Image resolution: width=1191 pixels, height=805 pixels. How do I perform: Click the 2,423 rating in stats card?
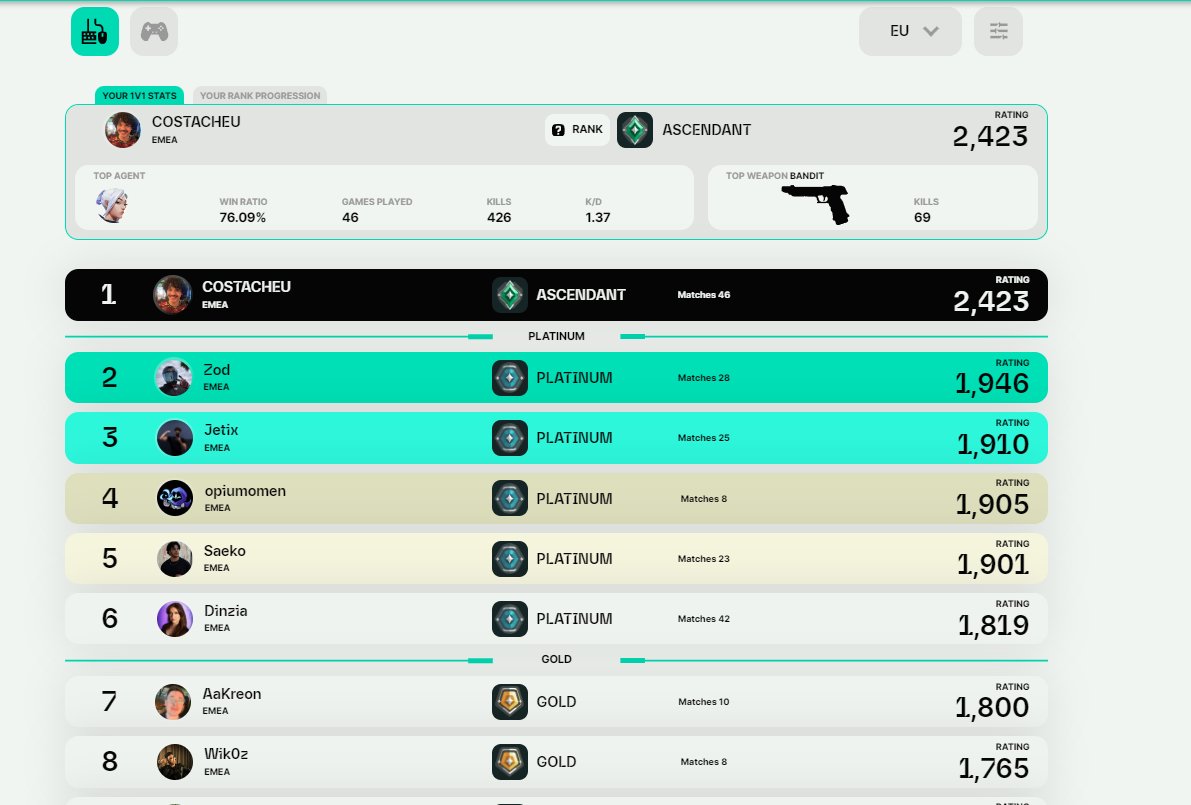990,137
